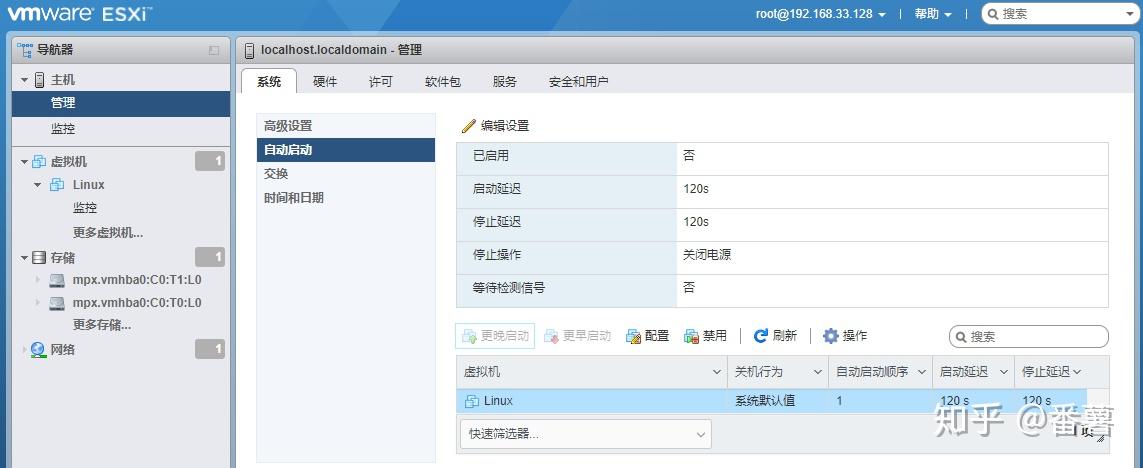
Task: Click the refresh arrow icon for 刷新
Action: (x=761, y=336)
